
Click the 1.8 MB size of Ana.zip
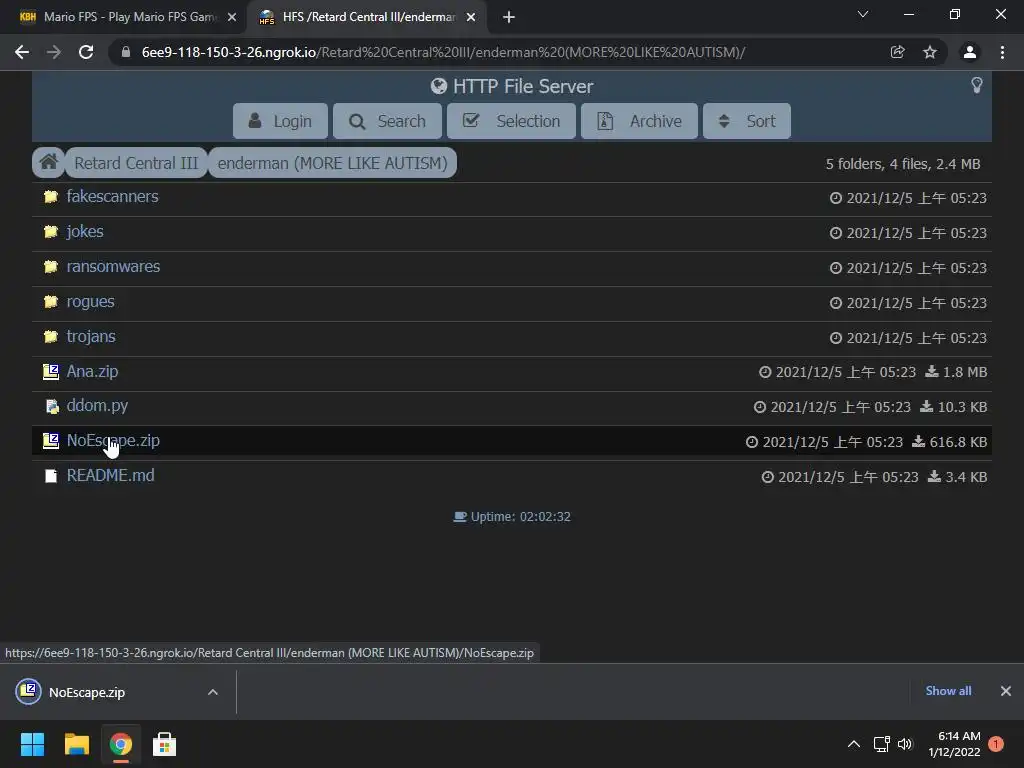point(965,372)
